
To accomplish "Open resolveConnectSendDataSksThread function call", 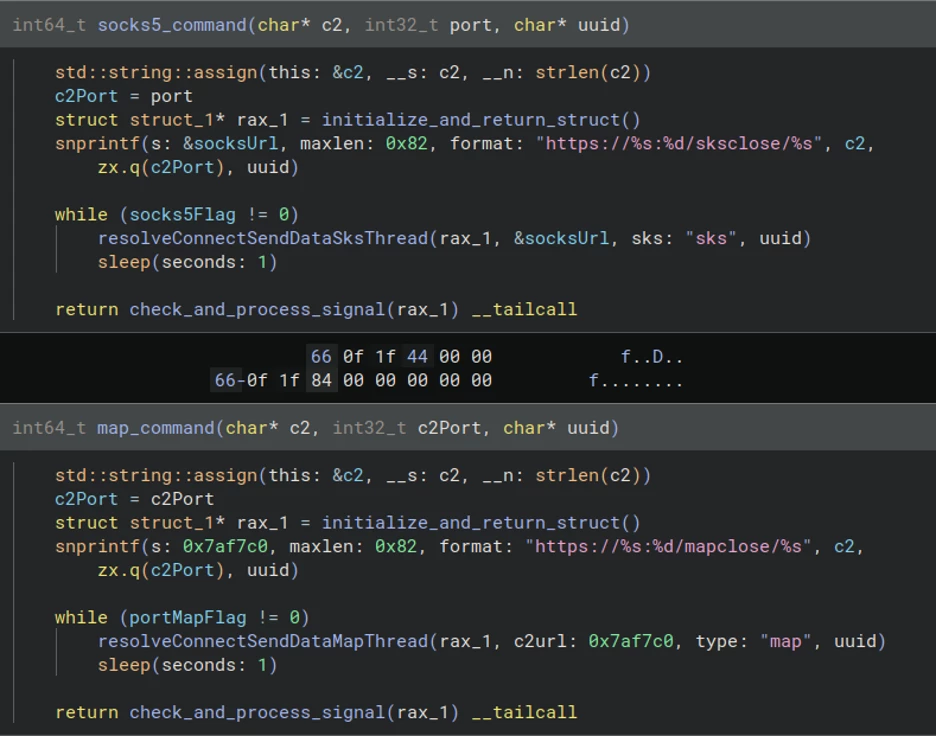I will 263,238.
